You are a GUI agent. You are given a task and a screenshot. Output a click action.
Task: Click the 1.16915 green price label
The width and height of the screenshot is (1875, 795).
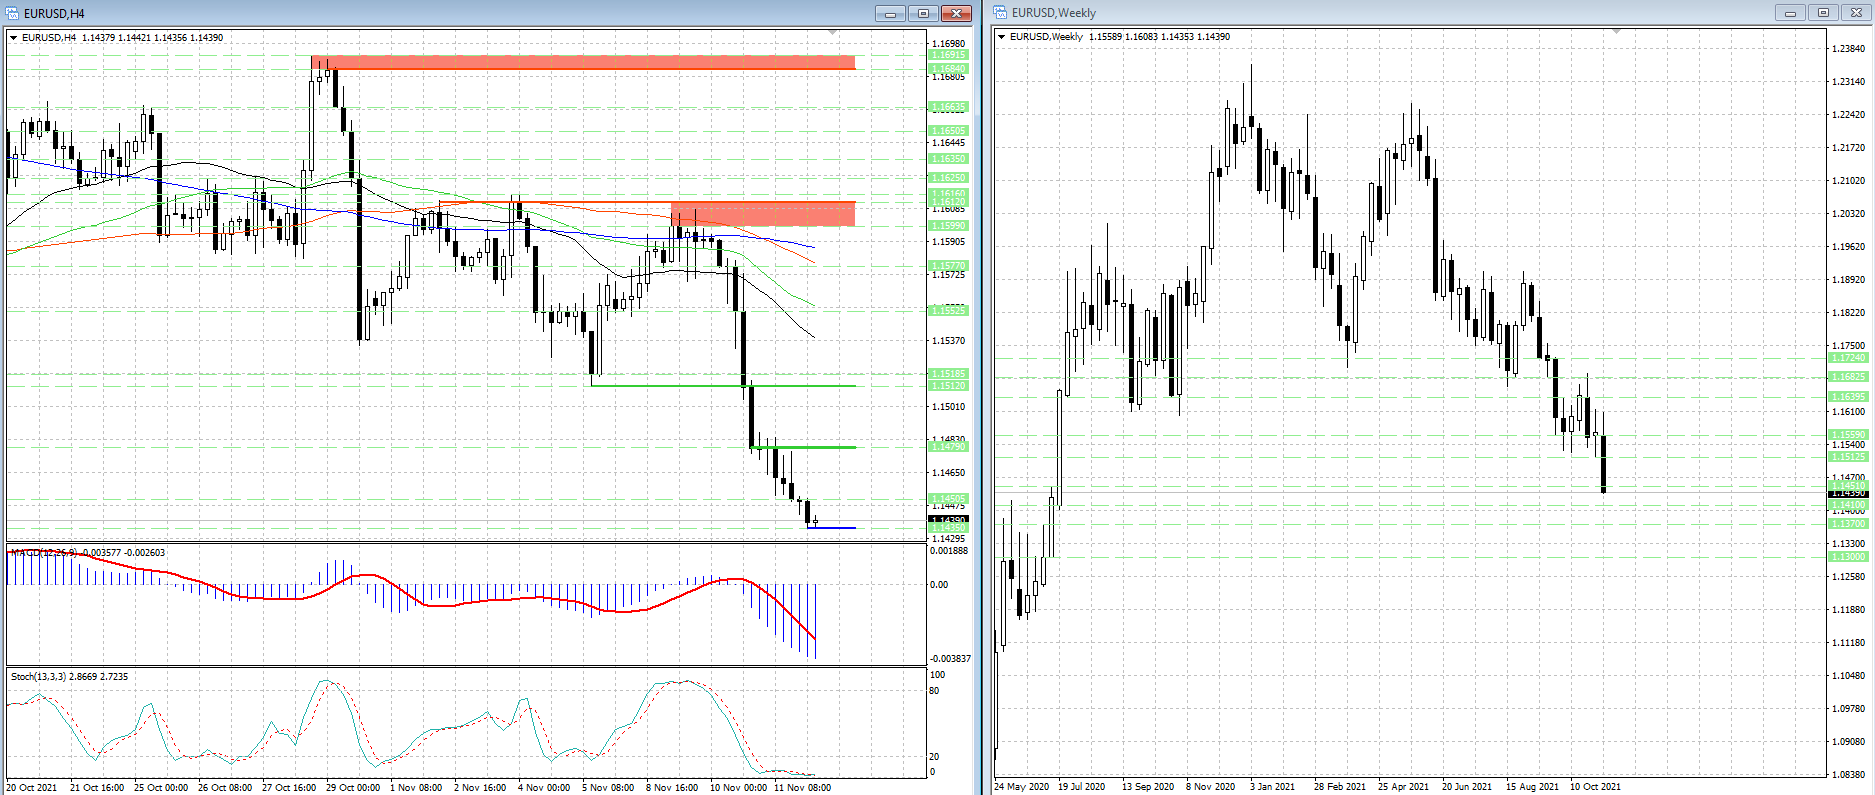coord(948,55)
